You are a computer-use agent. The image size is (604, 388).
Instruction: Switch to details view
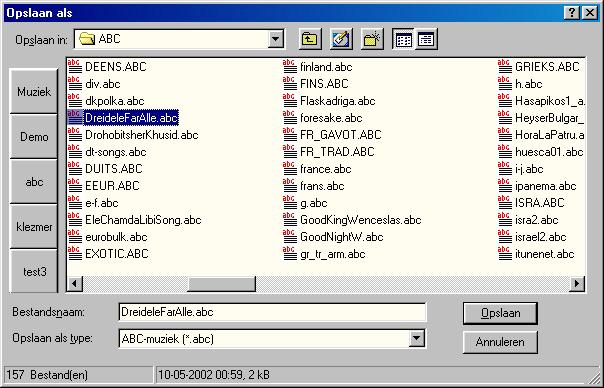pyautogui.click(x=426, y=39)
